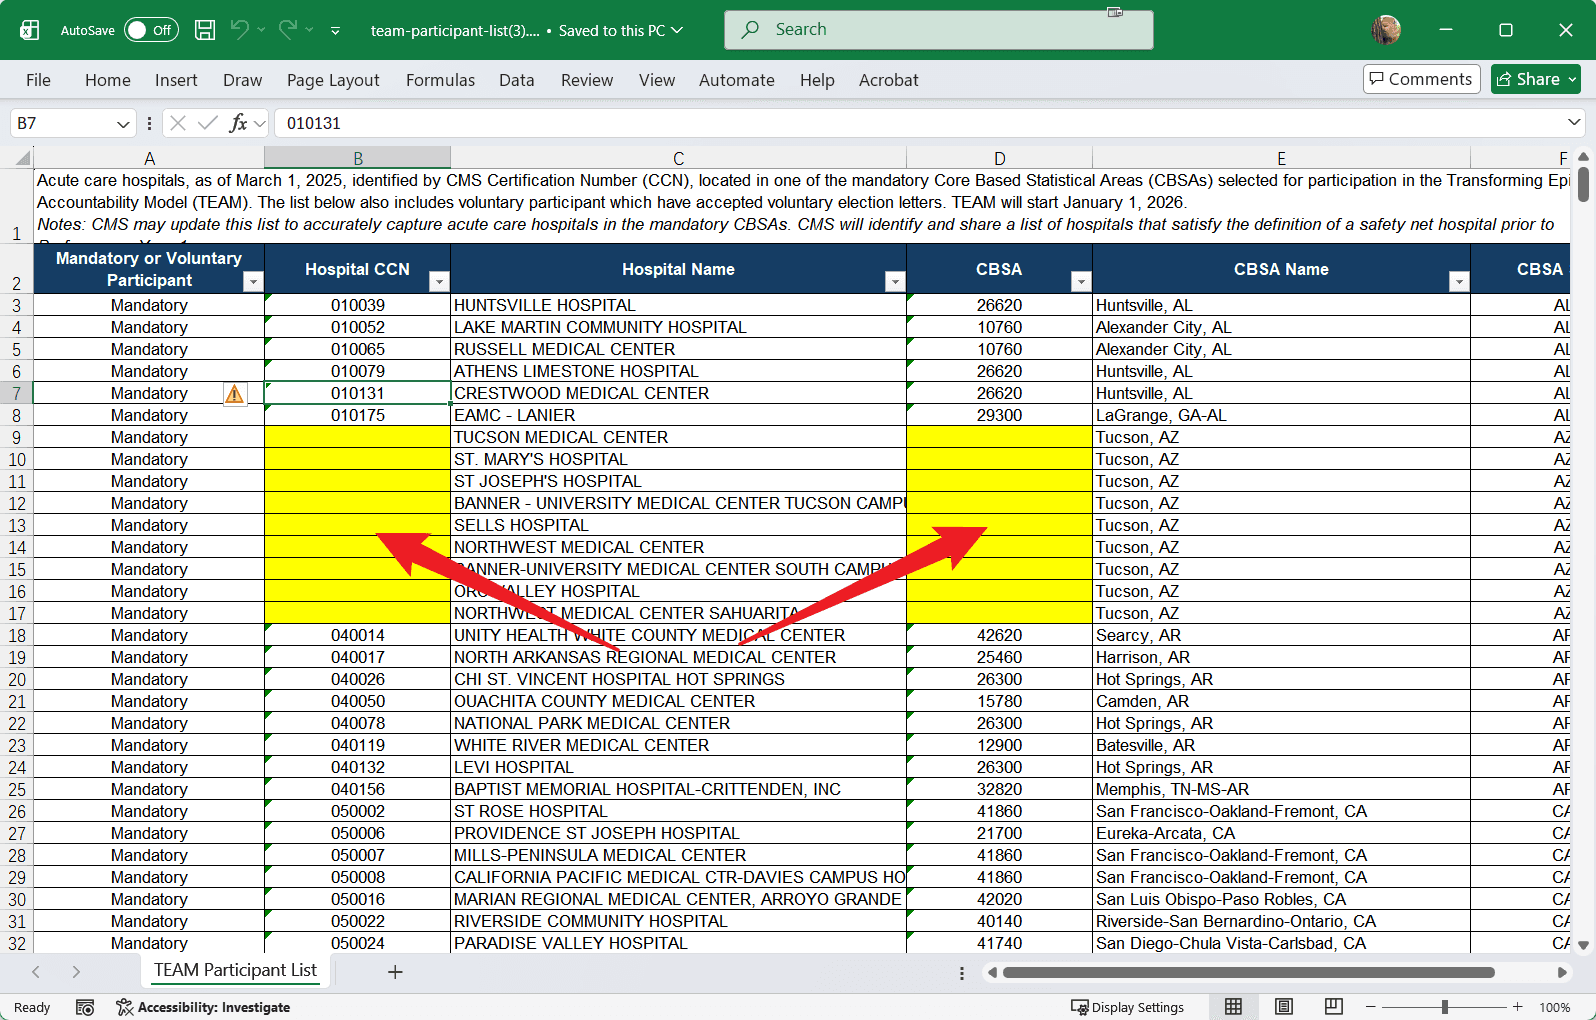Click the Redo arrow icon

pos(288,30)
